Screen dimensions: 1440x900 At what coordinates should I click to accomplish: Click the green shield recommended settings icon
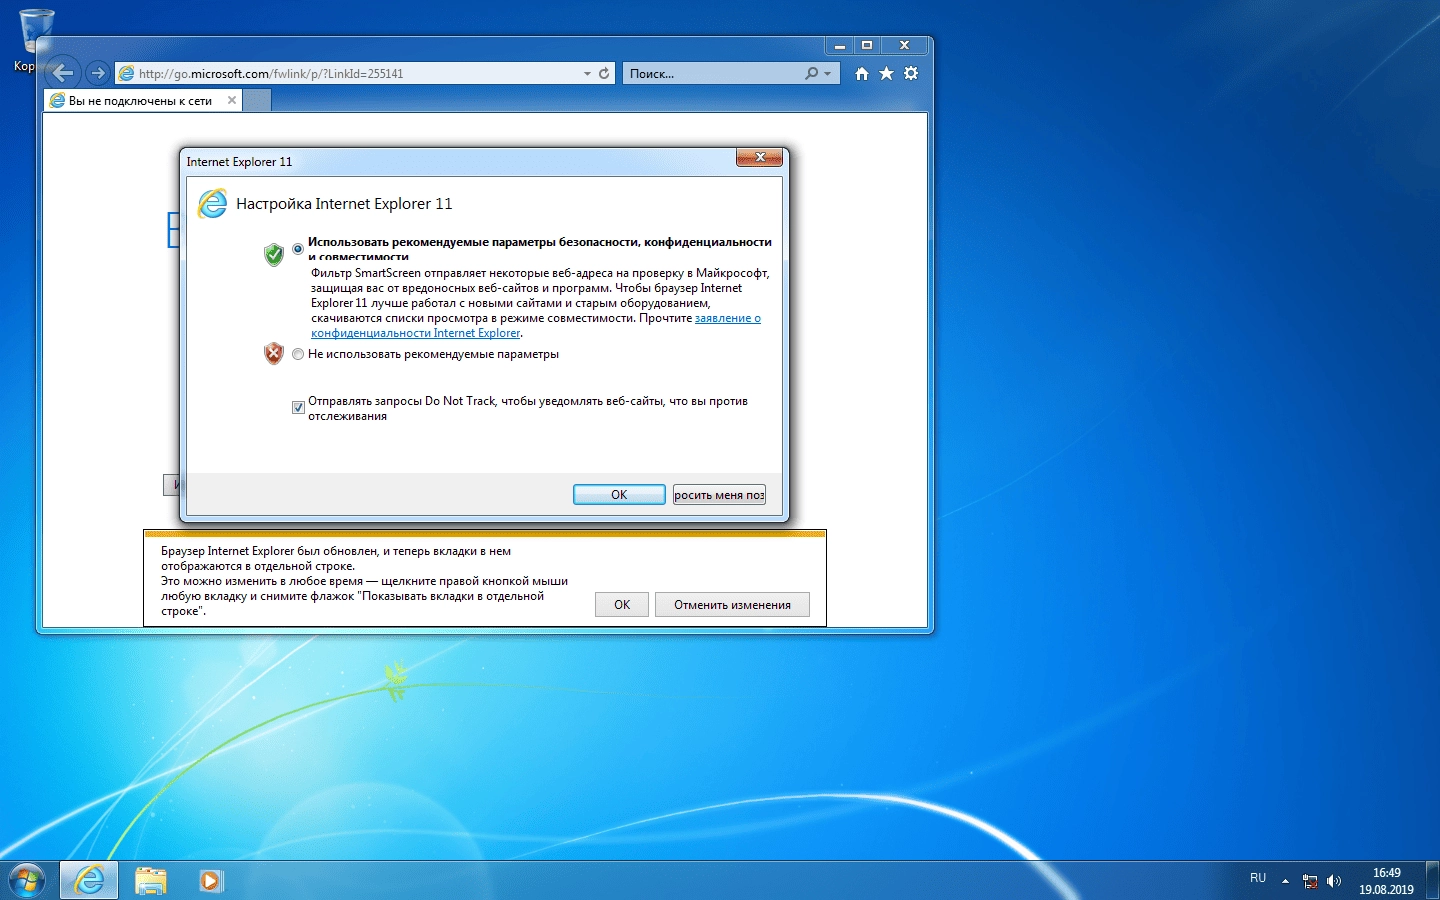click(274, 254)
